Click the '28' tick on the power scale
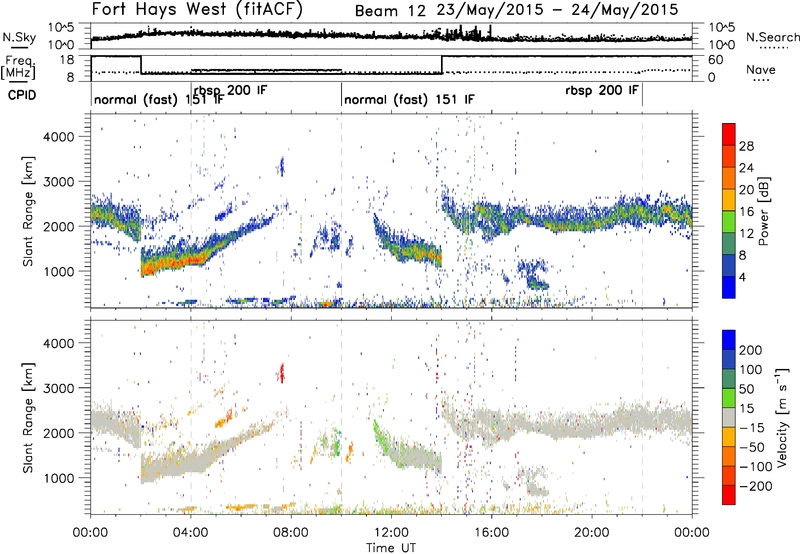 tap(746, 146)
